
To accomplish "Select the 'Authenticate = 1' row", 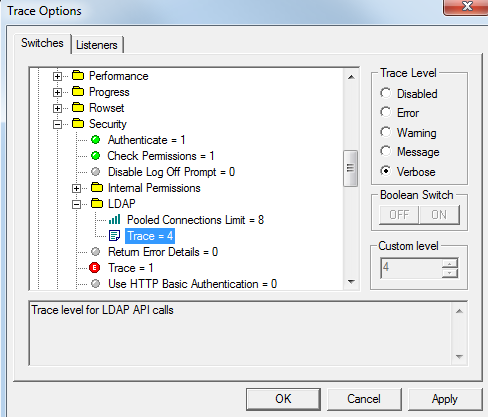I will coord(146,140).
